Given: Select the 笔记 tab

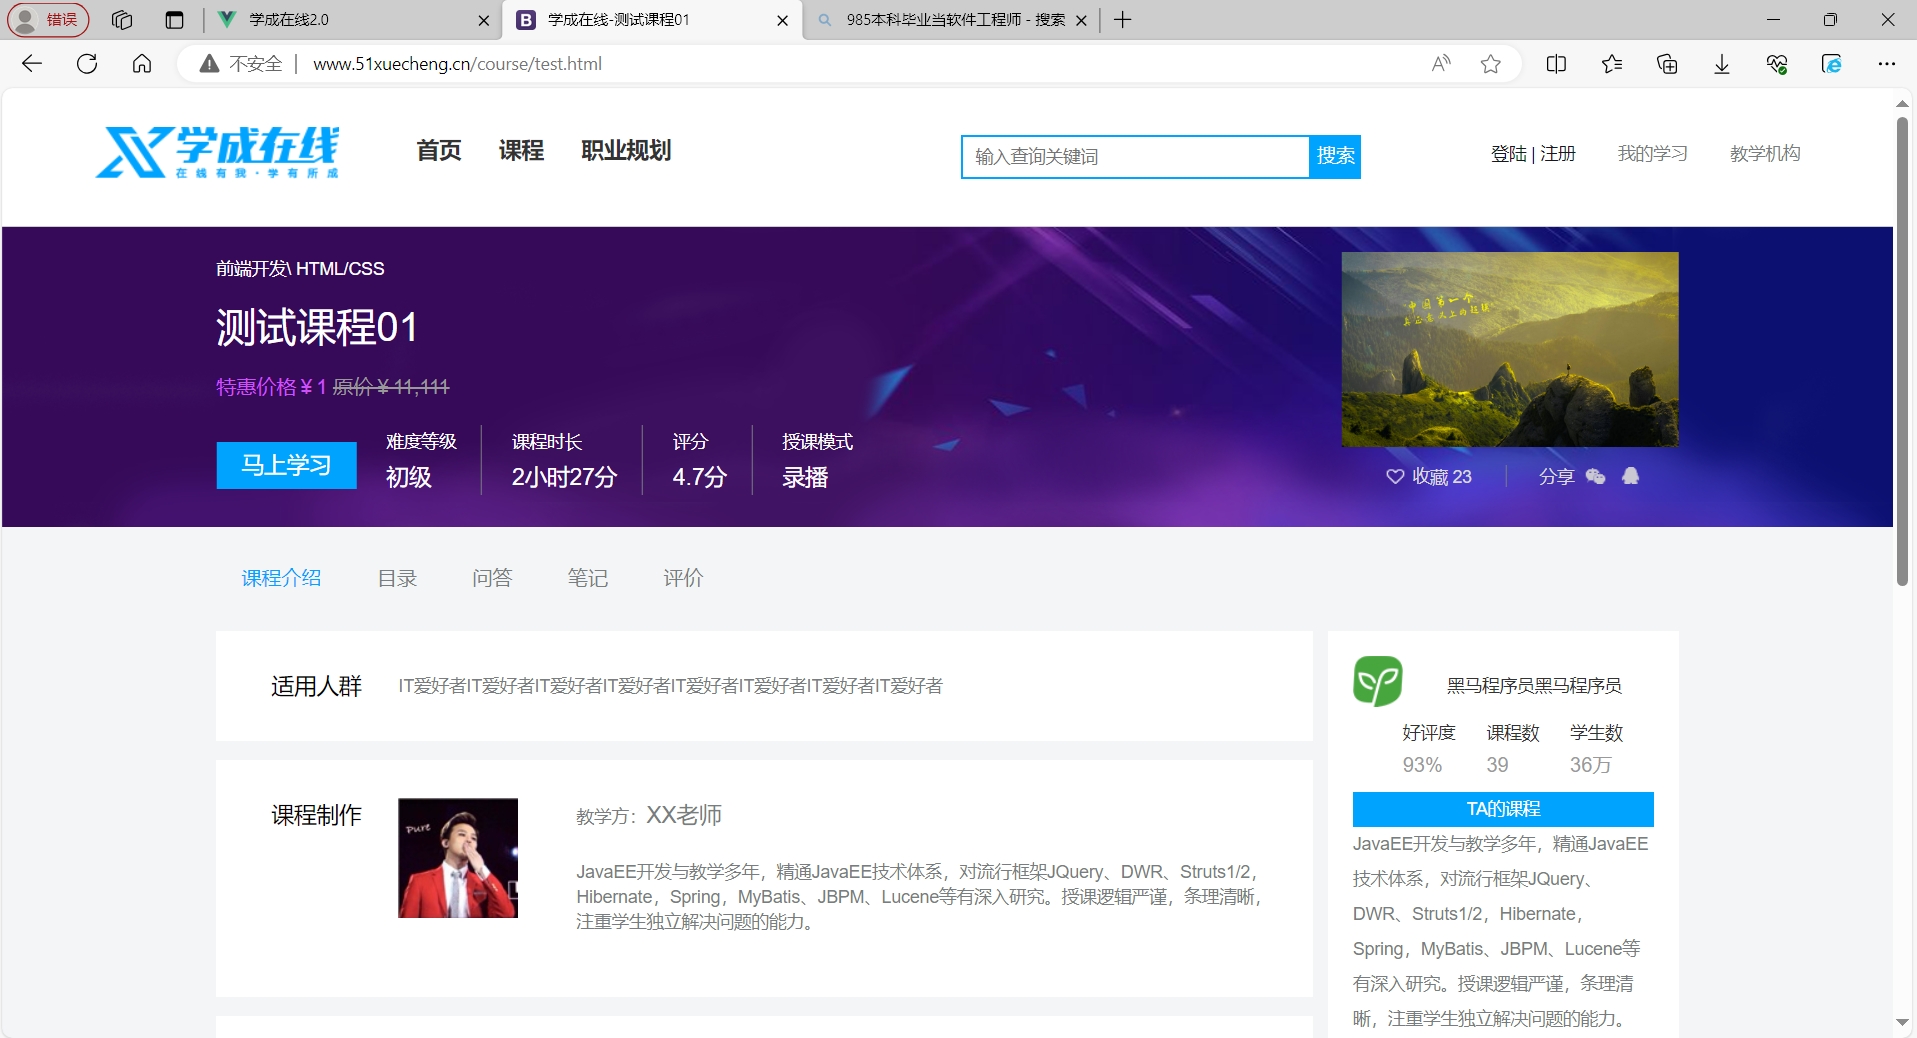Looking at the screenshot, I should 588,578.
